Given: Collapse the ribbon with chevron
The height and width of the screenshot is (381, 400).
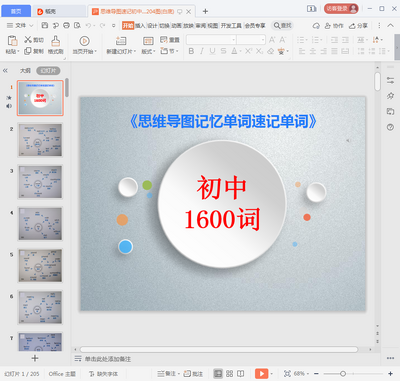Looking at the screenshot, I should click(390, 25).
